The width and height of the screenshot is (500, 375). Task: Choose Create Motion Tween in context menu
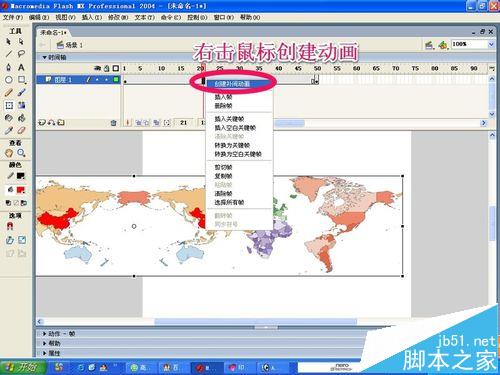coord(239,84)
